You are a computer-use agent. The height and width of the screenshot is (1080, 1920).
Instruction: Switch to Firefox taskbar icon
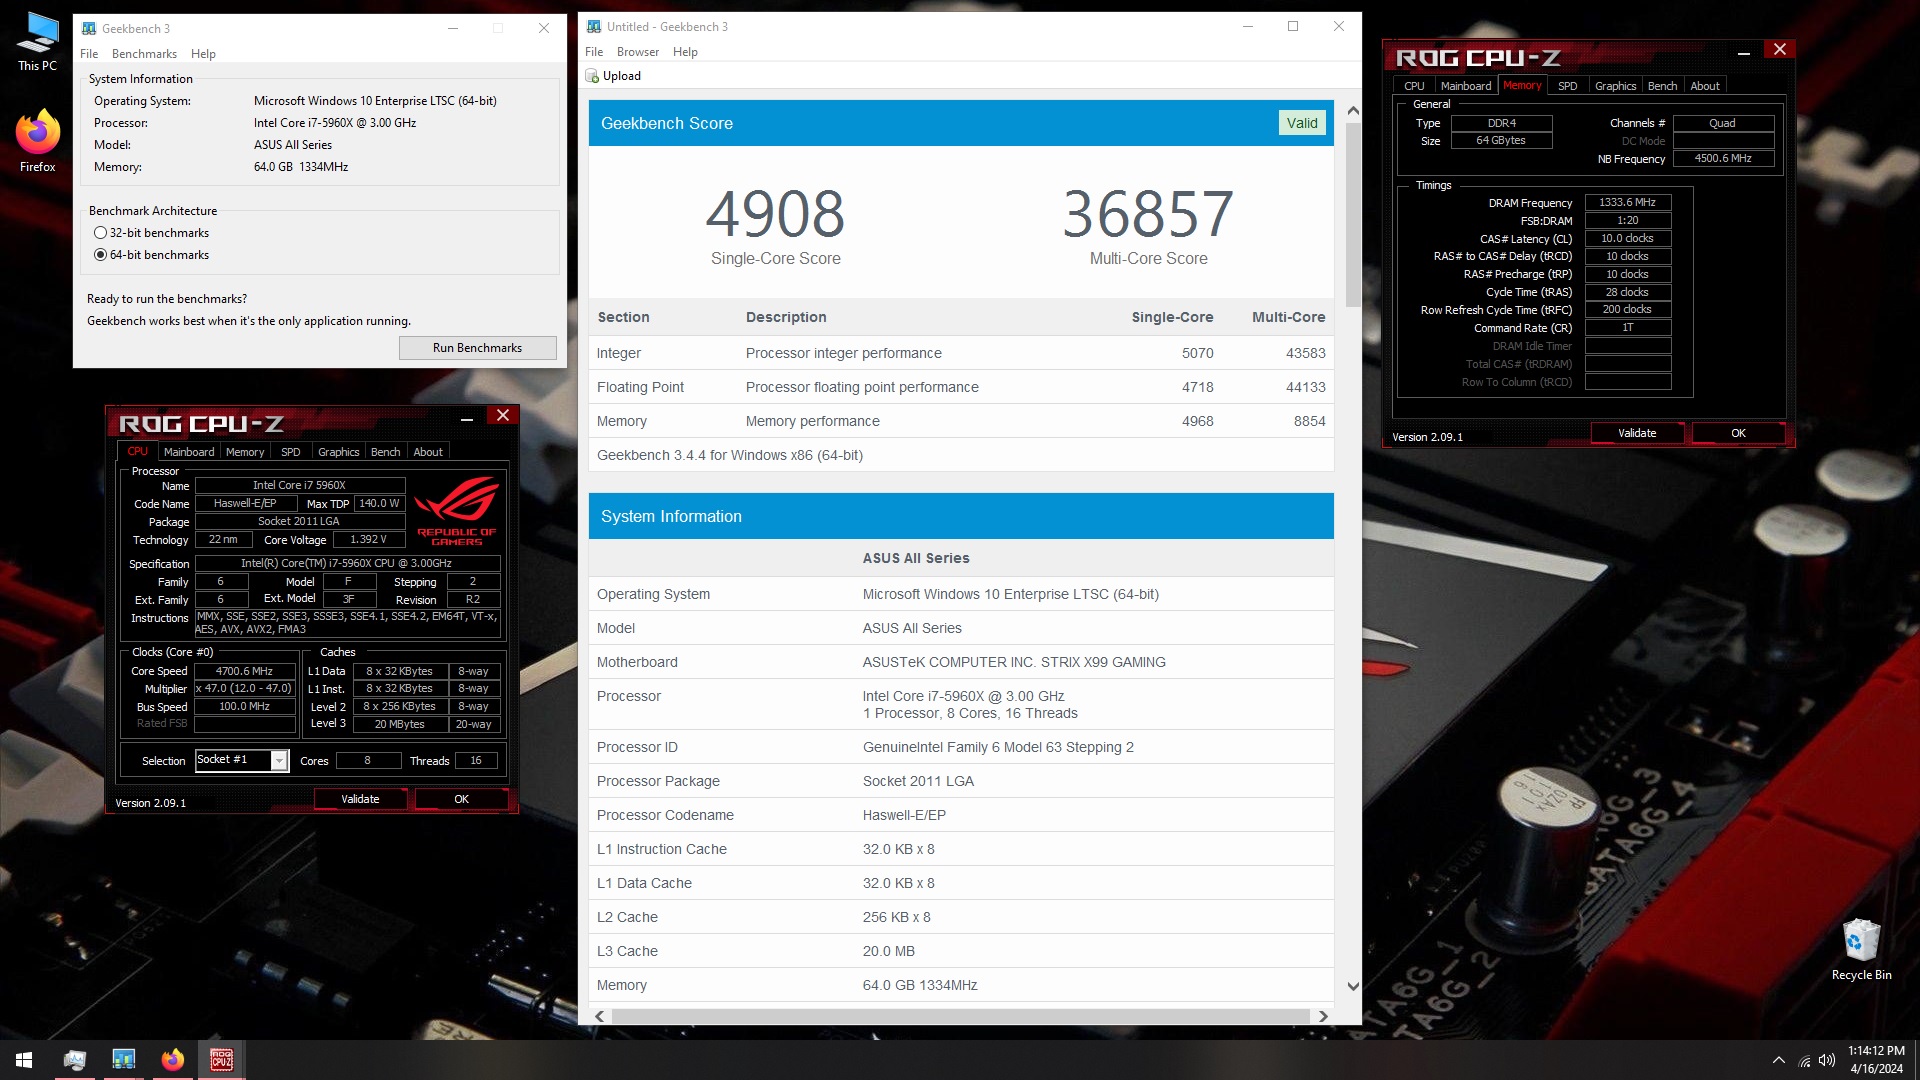173,1060
